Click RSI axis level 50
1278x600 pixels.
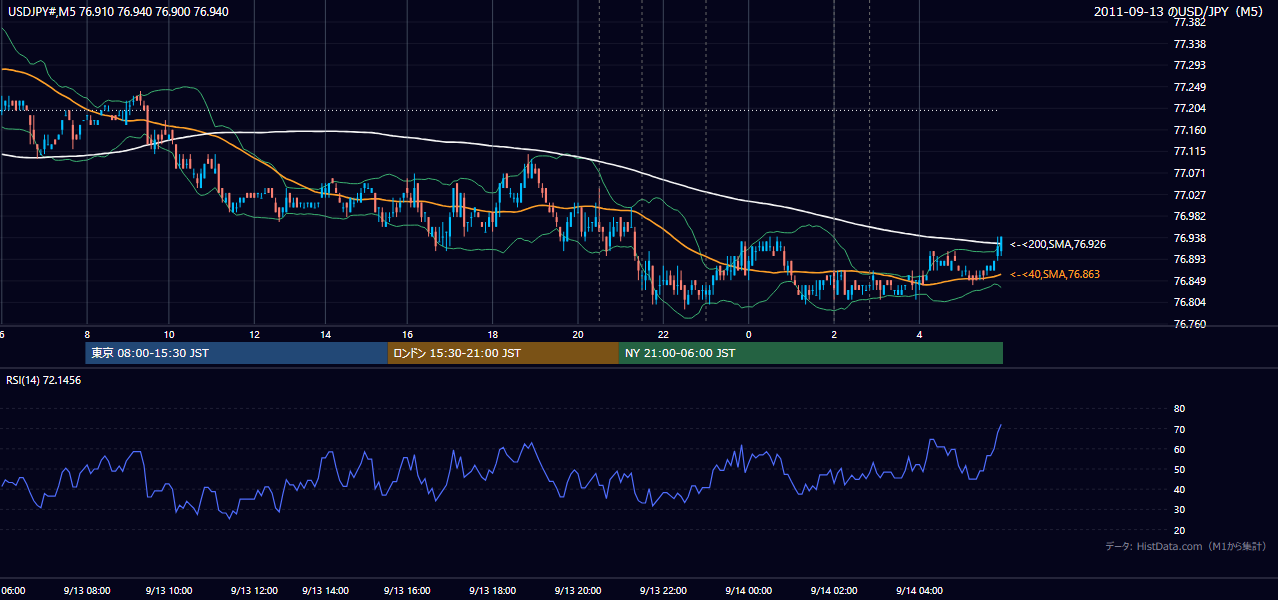(x=1179, y=470)
